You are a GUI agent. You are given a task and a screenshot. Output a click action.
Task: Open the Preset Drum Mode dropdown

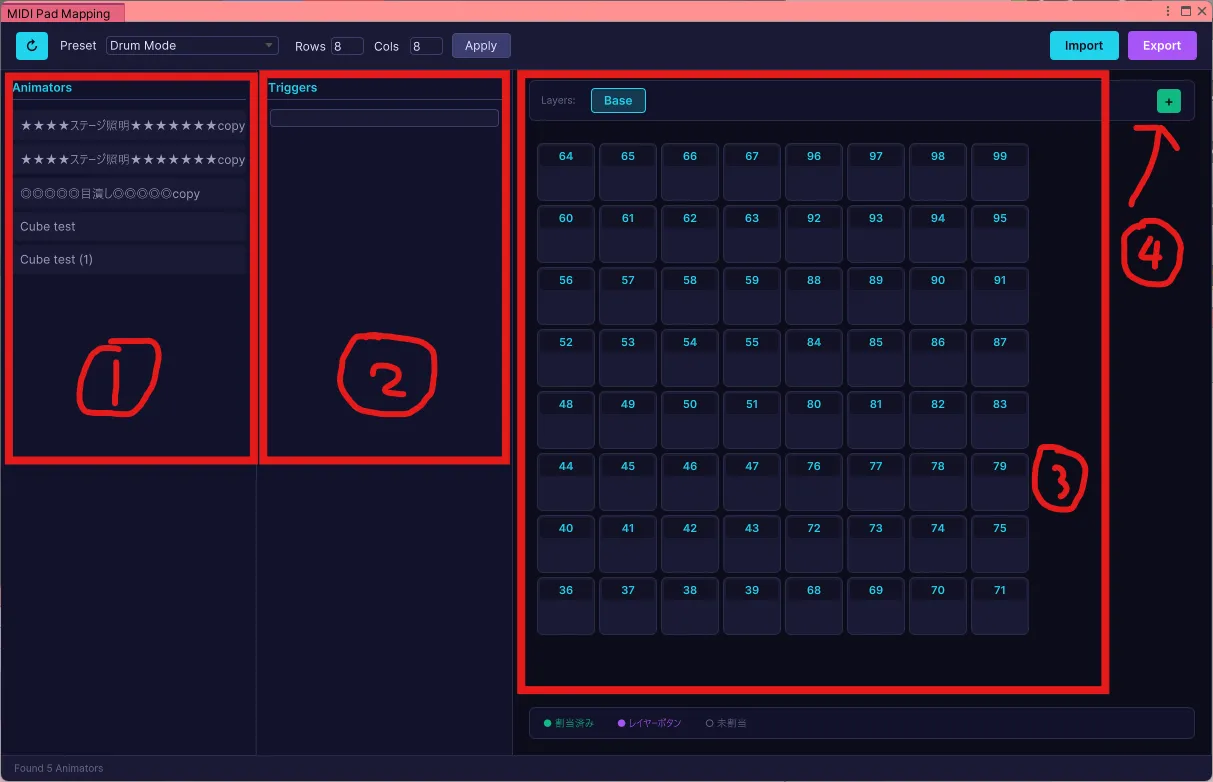pos(193,46)
